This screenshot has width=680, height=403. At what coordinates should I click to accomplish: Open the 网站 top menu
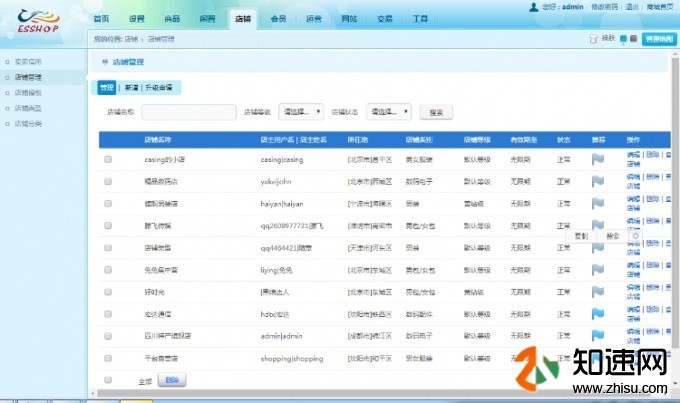(349, 19)
